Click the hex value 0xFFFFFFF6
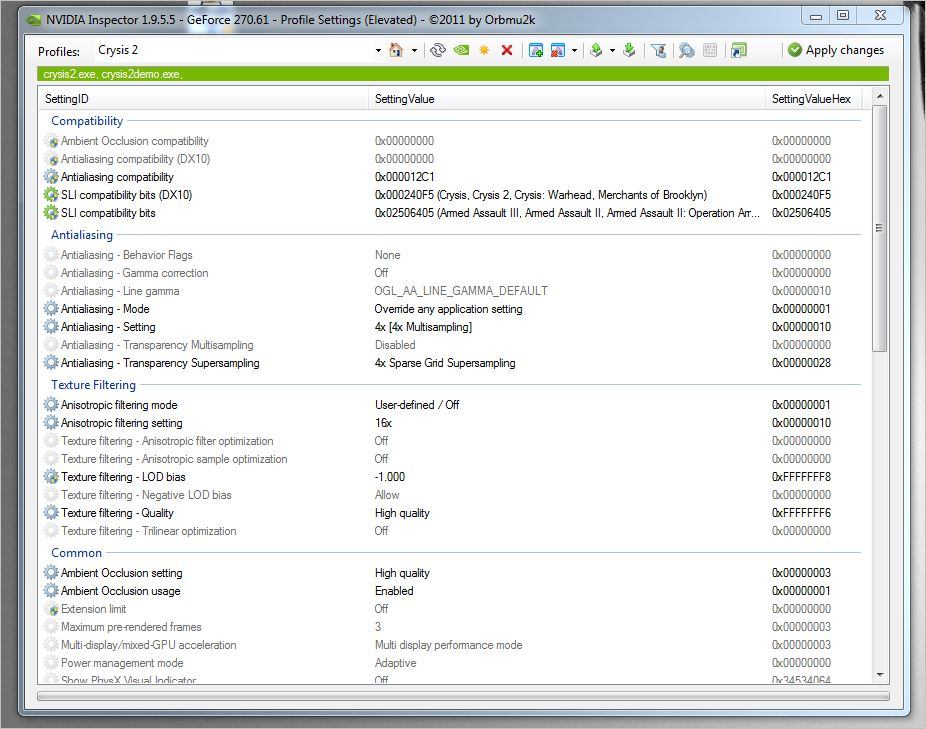Viewport: 926px width, 729px height. [801, 513]
